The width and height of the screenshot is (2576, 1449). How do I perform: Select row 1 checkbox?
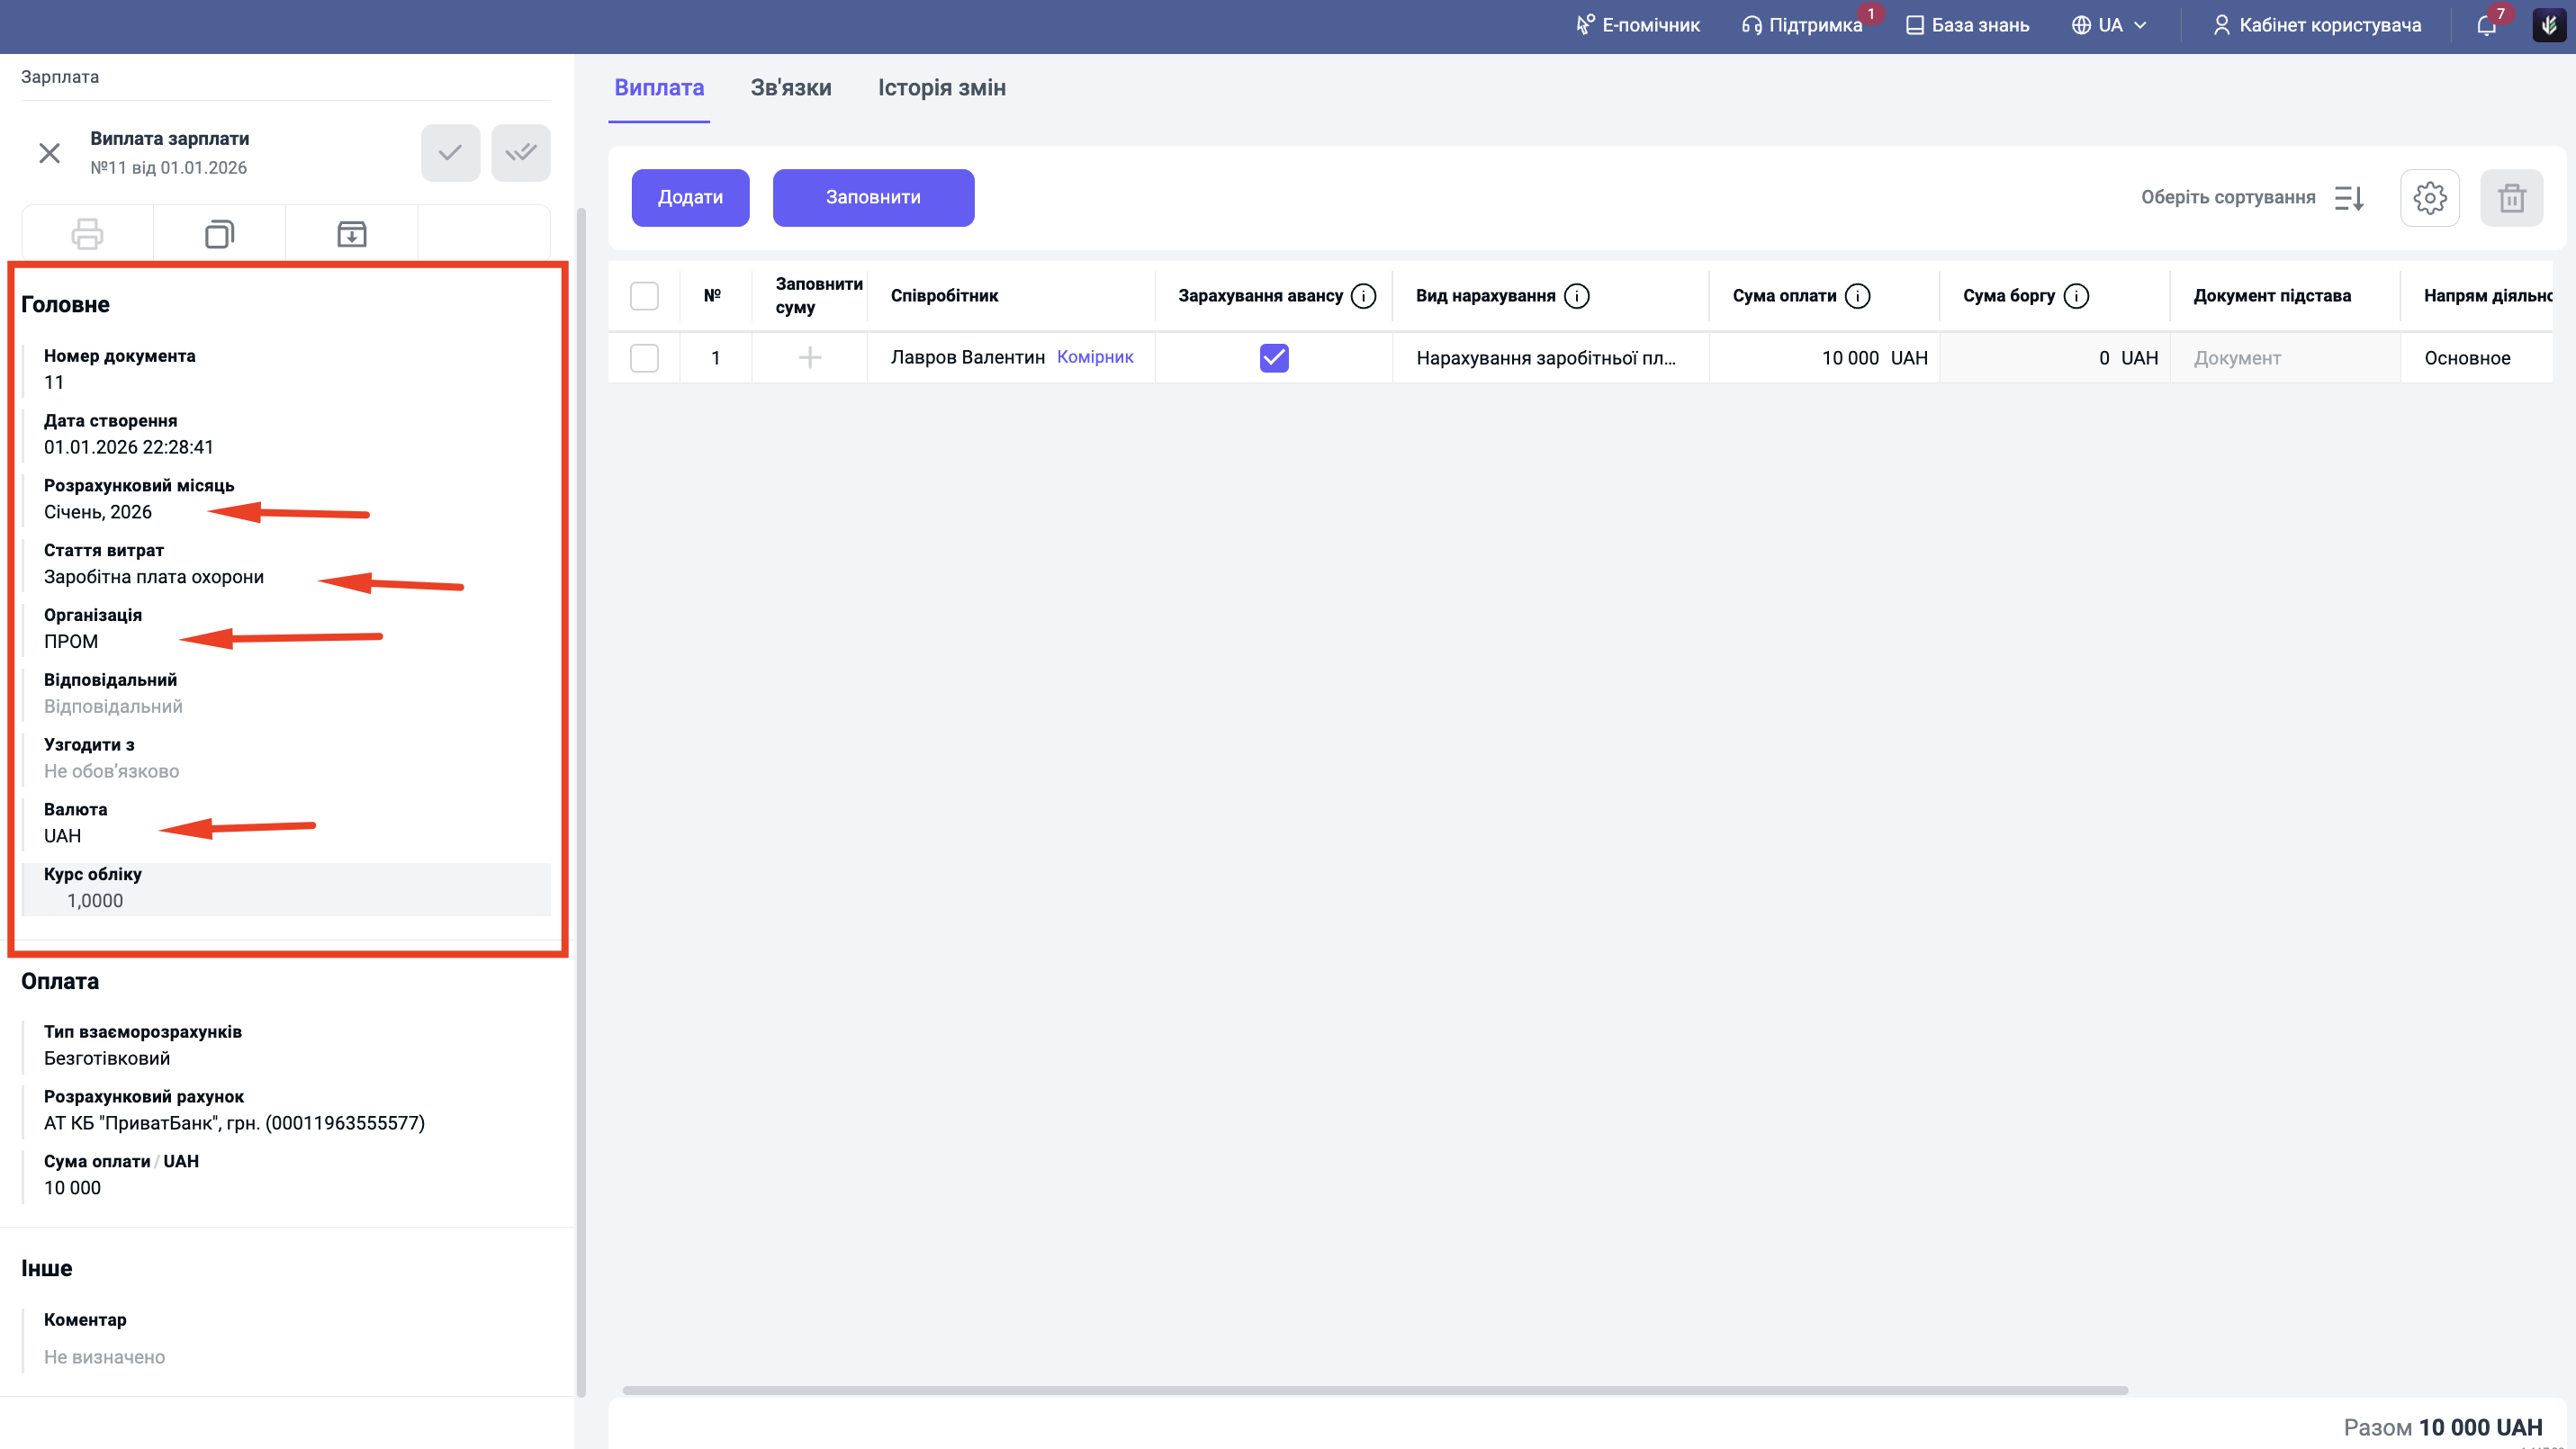pos(644,358)
